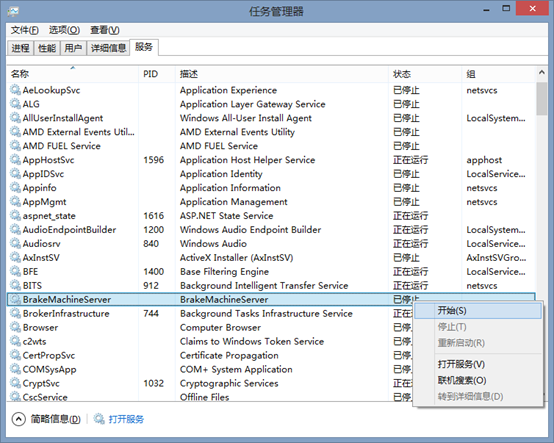Click the COM+ System Application description
Viewport: 554px width, 443px height.
[236, 369]
